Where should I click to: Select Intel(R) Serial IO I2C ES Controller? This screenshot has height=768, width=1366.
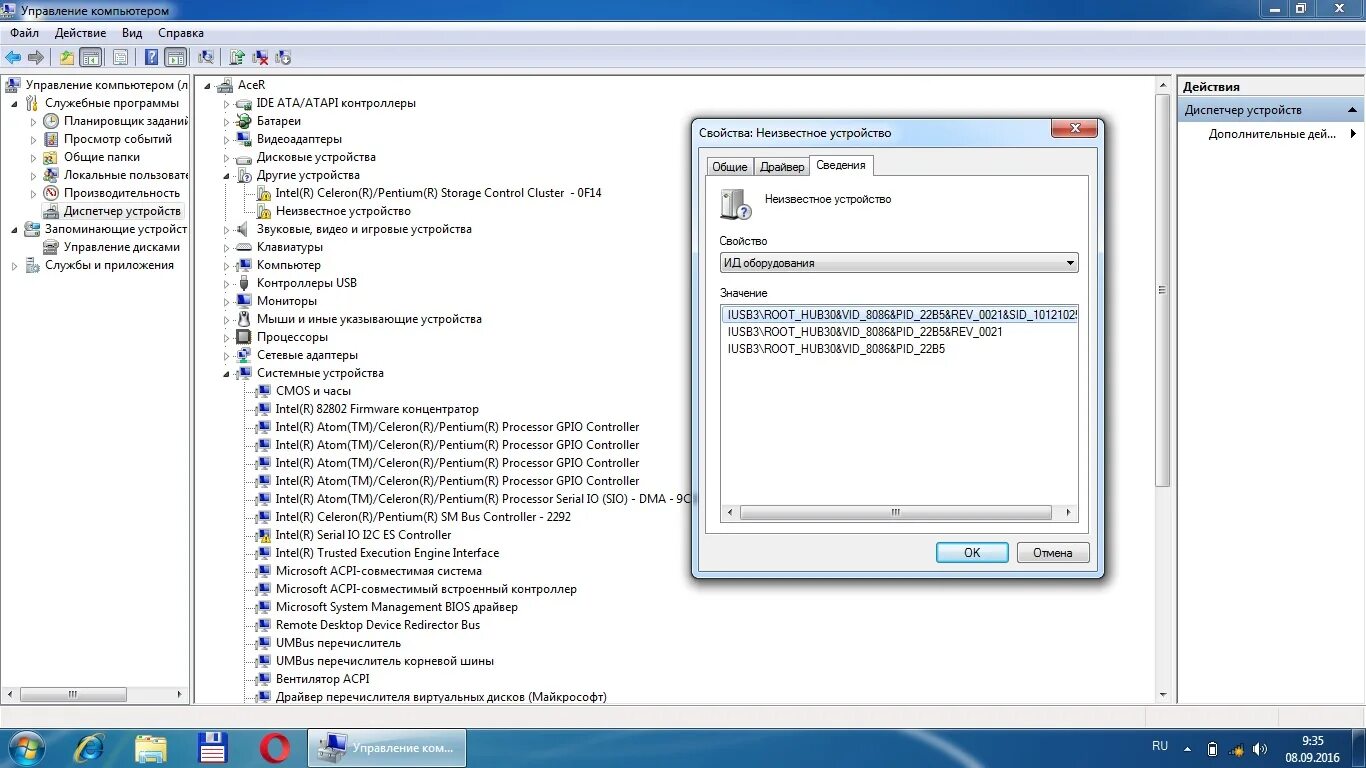[x=363, y=535]
